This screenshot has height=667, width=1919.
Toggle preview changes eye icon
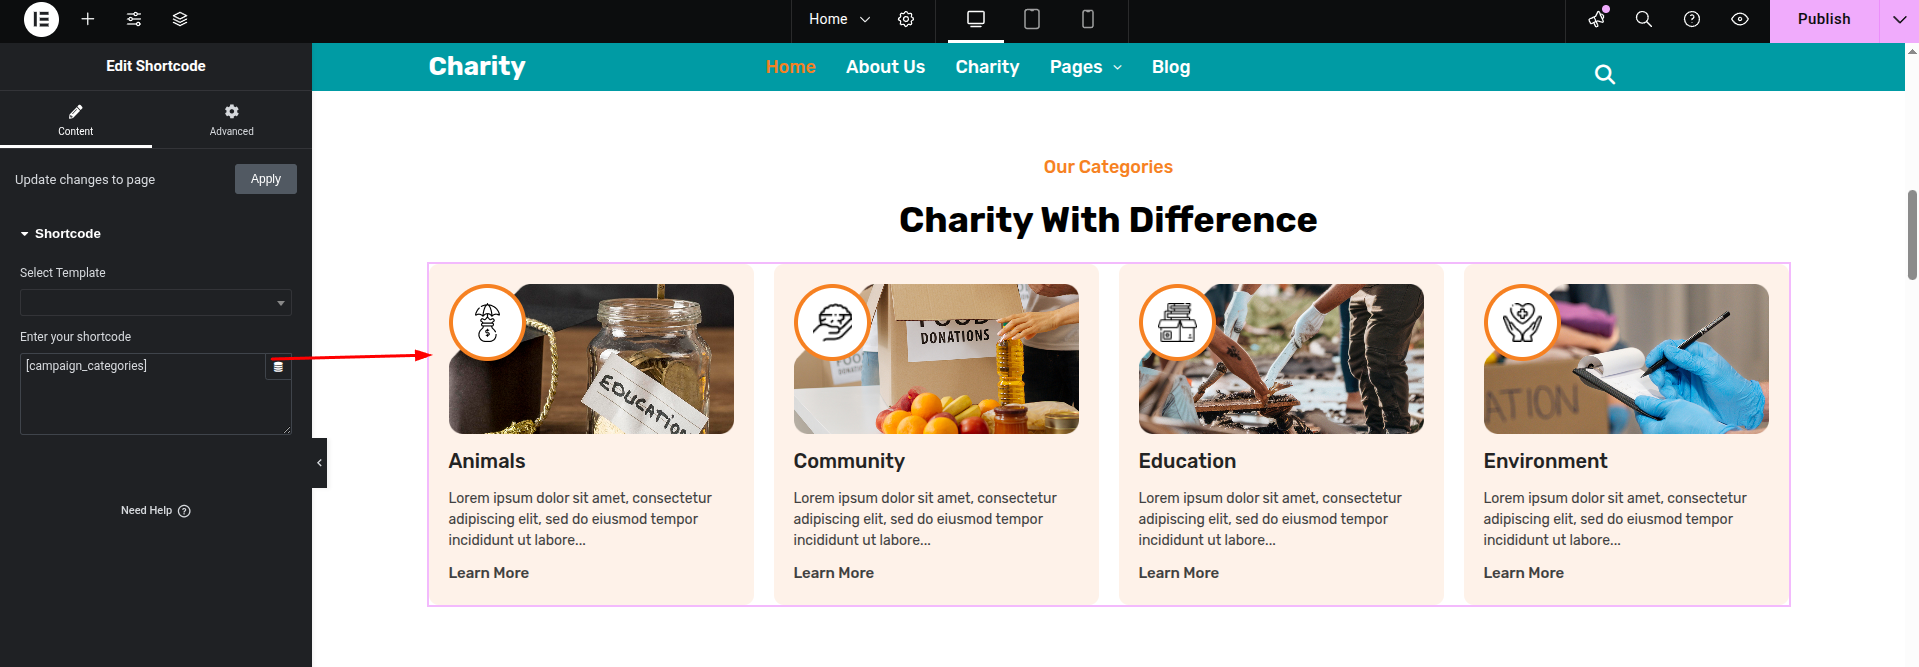(1740, 19)
